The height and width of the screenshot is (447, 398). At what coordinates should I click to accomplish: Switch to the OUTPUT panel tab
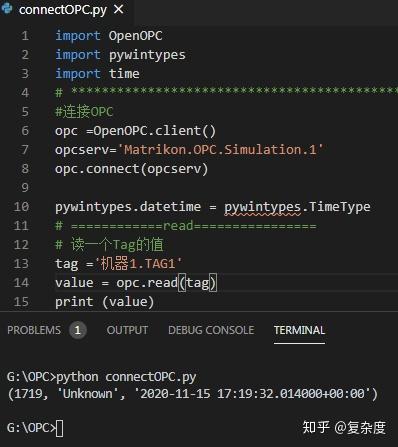click(x=127, y=330)
